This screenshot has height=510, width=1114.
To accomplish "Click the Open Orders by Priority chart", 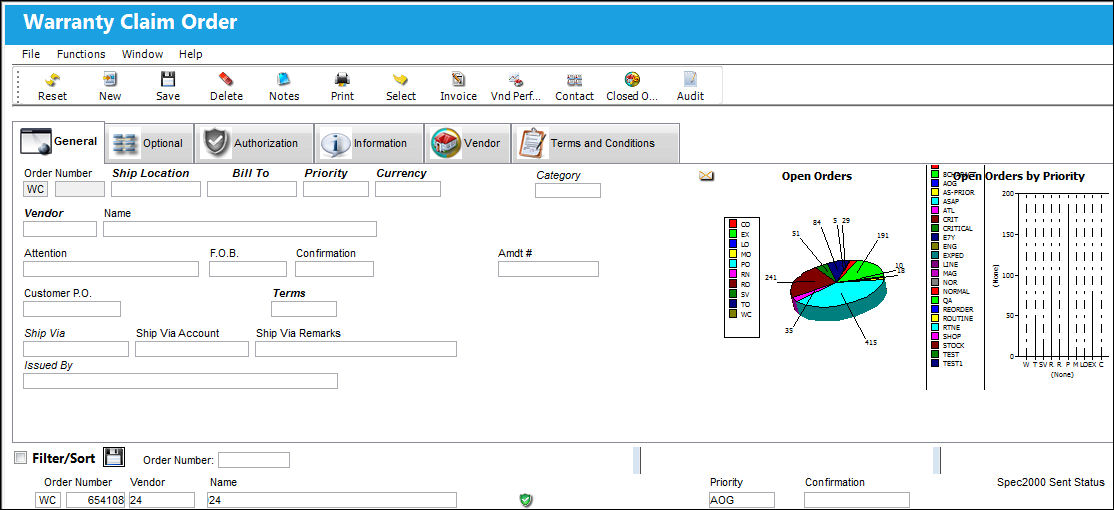I will pos(1062,276).
